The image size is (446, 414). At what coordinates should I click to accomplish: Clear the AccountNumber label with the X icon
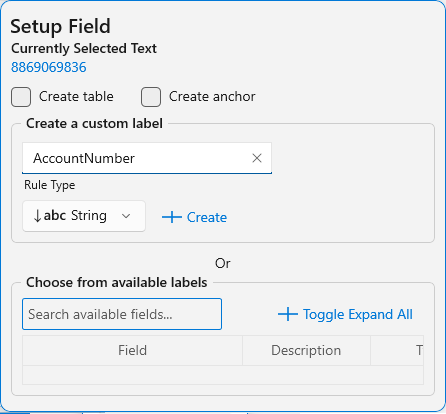point(257,158)
